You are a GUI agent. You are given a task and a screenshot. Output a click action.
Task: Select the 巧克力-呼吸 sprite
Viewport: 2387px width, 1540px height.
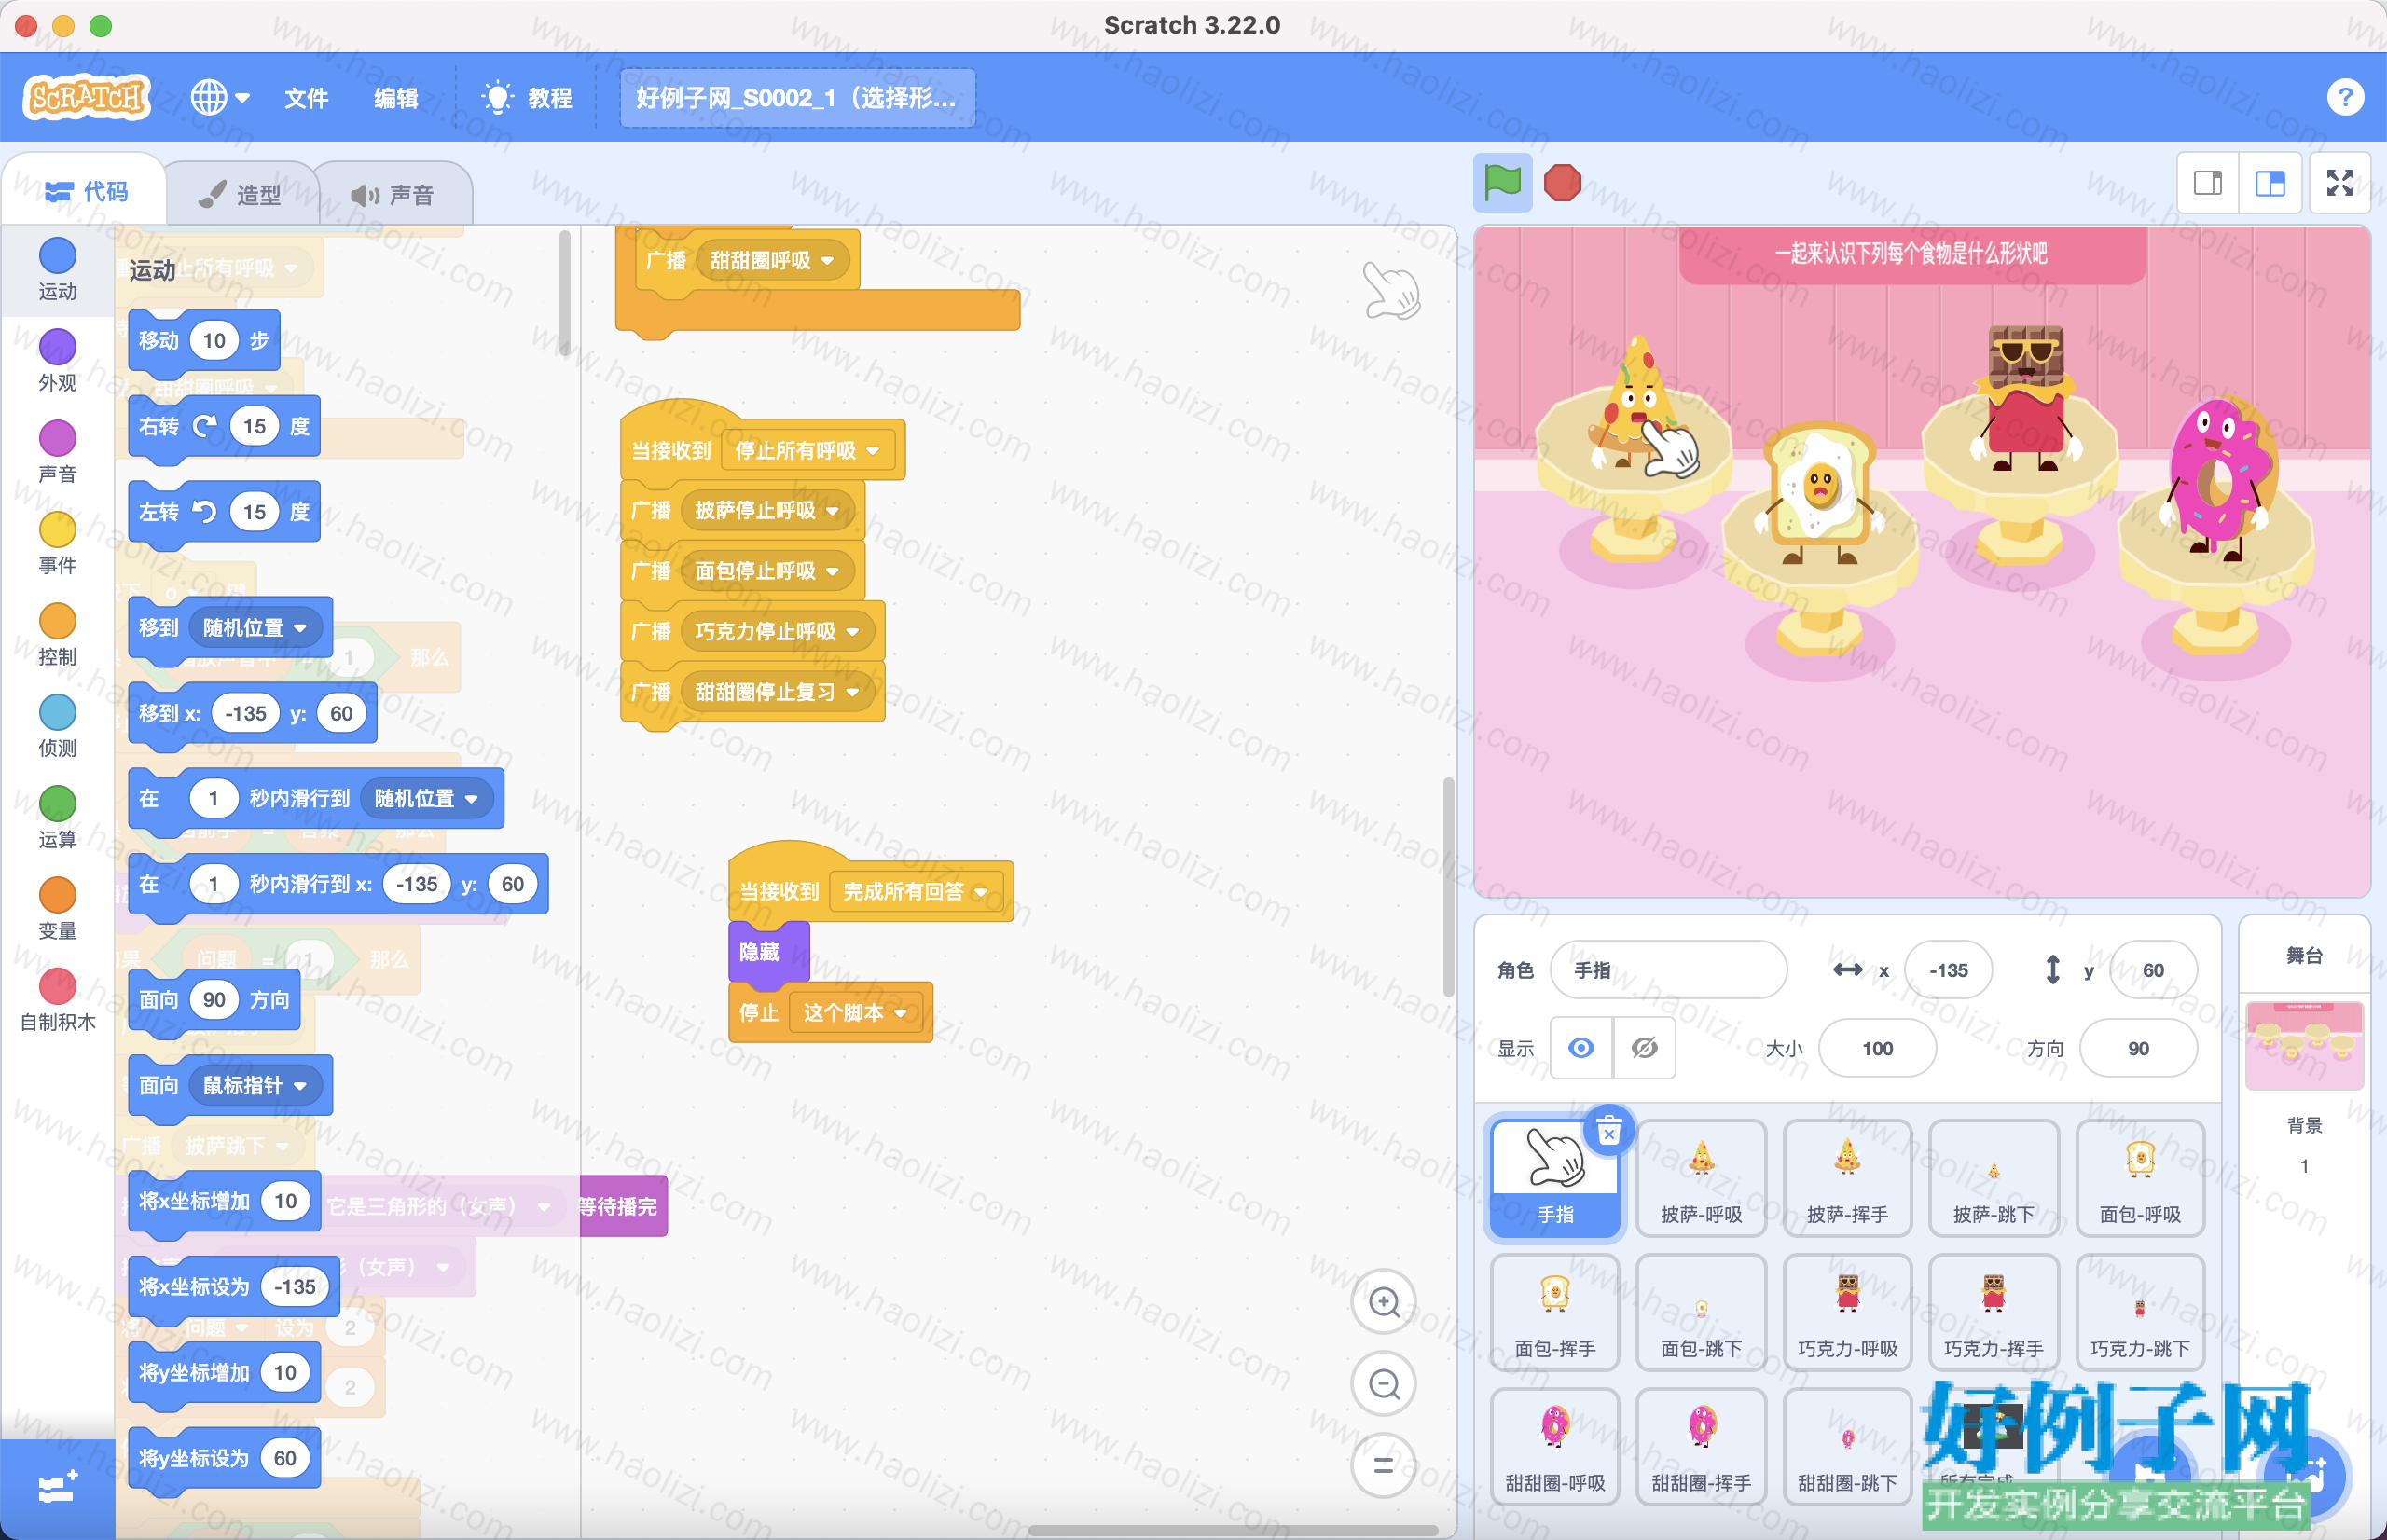[1847, 1312]
